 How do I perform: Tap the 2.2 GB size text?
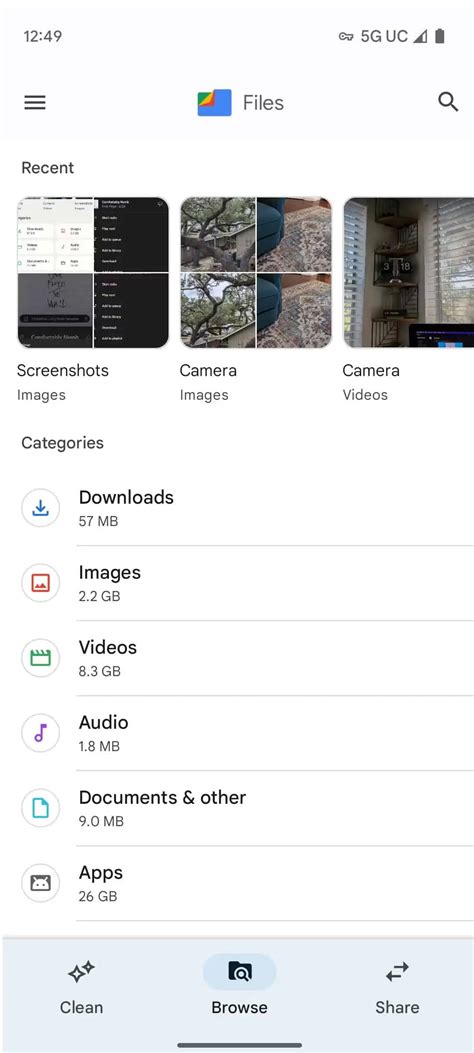click(99, 596)
